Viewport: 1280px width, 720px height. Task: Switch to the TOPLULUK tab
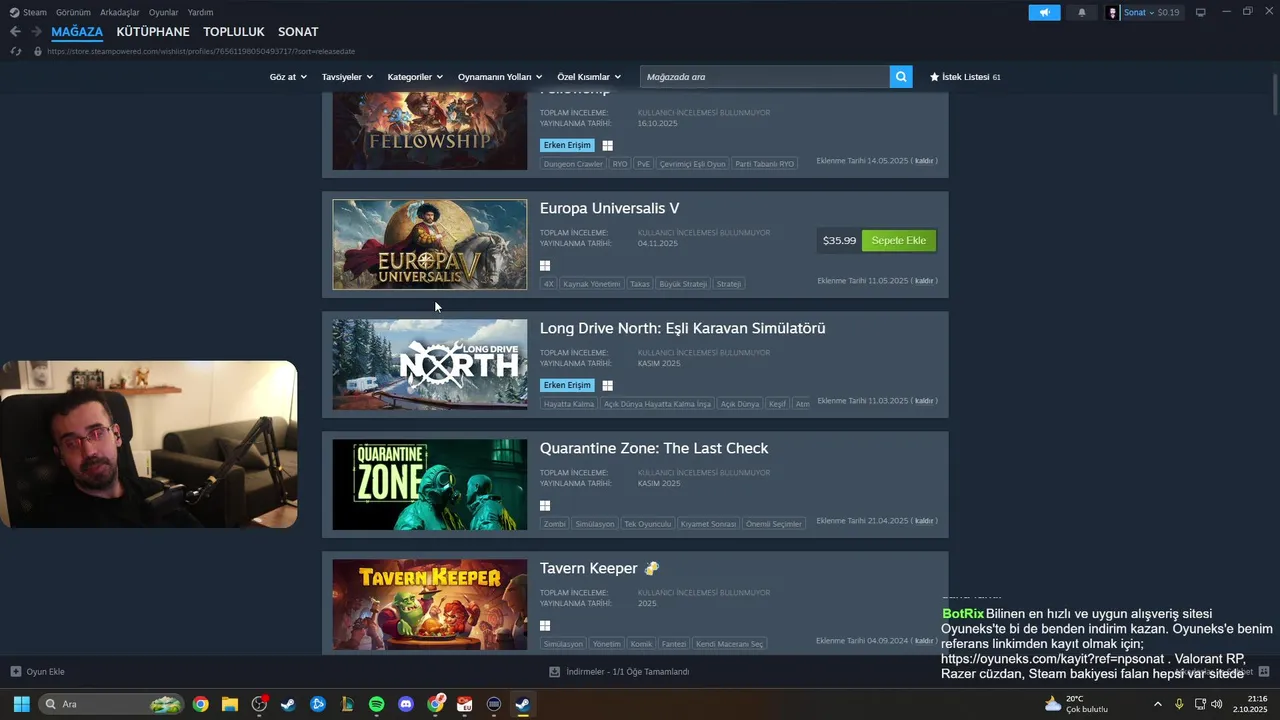pyautogui.click(x=234, y=32)
